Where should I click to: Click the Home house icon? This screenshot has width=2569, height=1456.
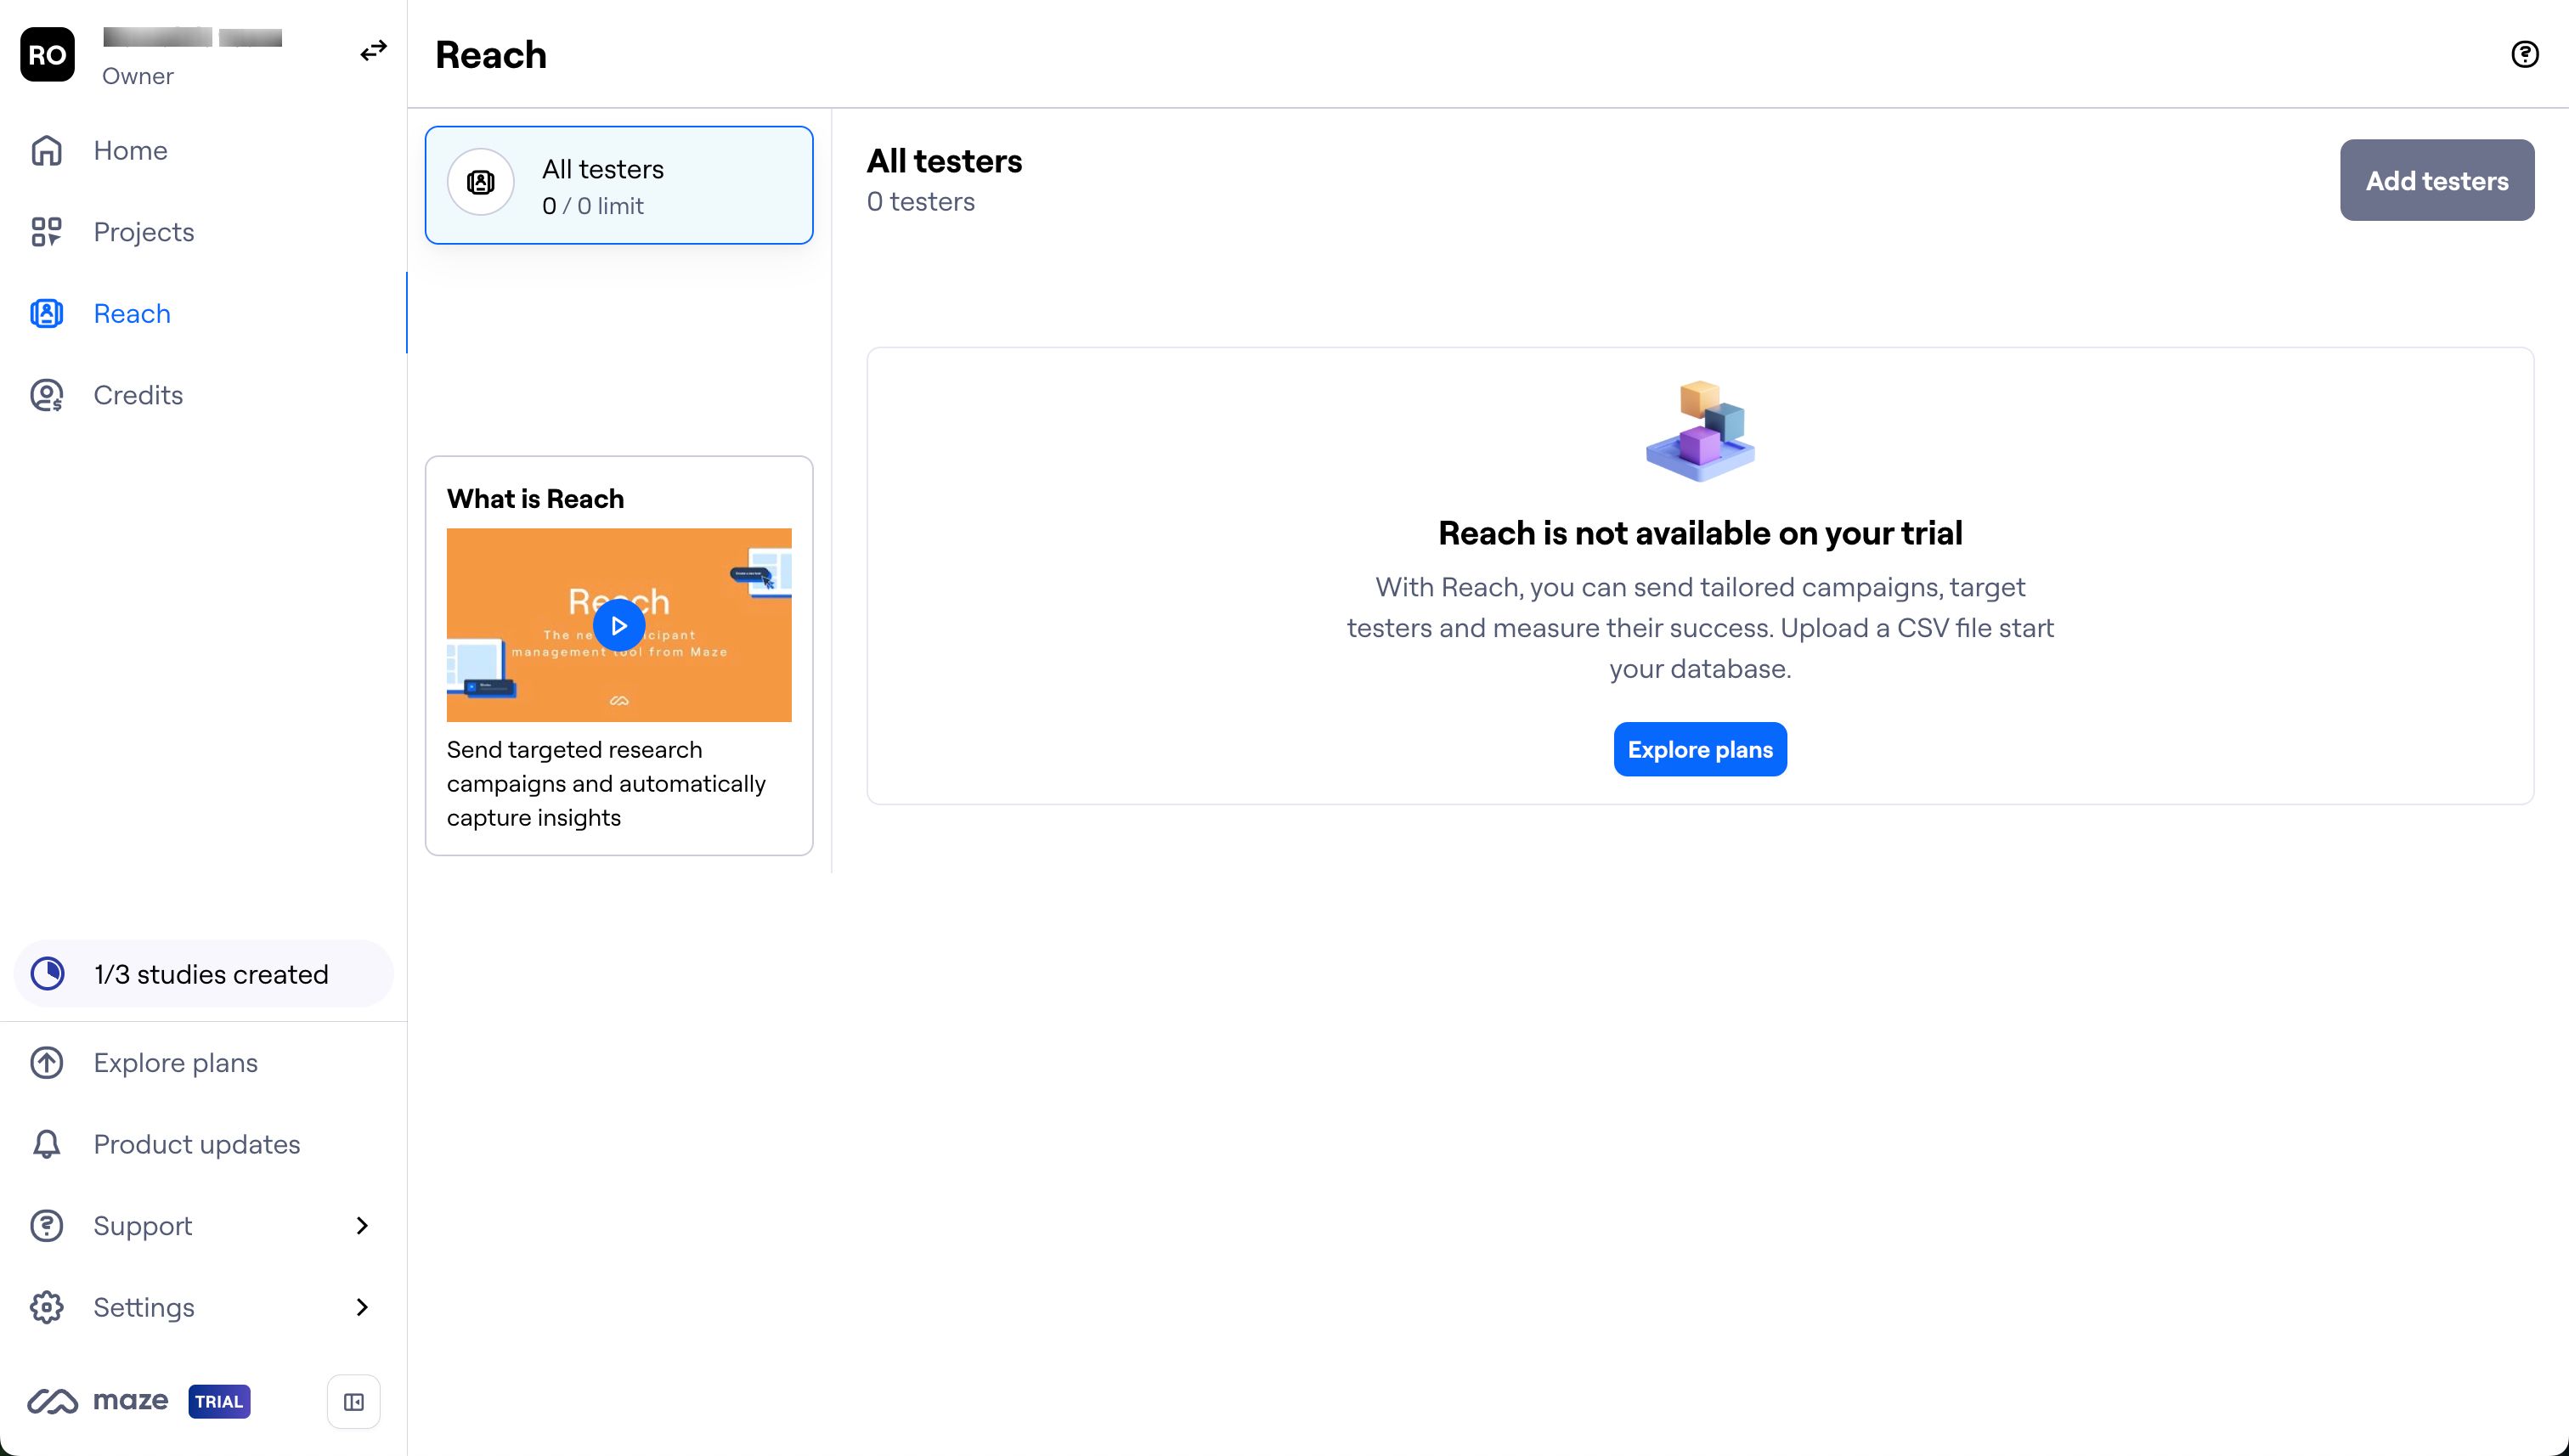(x=46, y=150)
